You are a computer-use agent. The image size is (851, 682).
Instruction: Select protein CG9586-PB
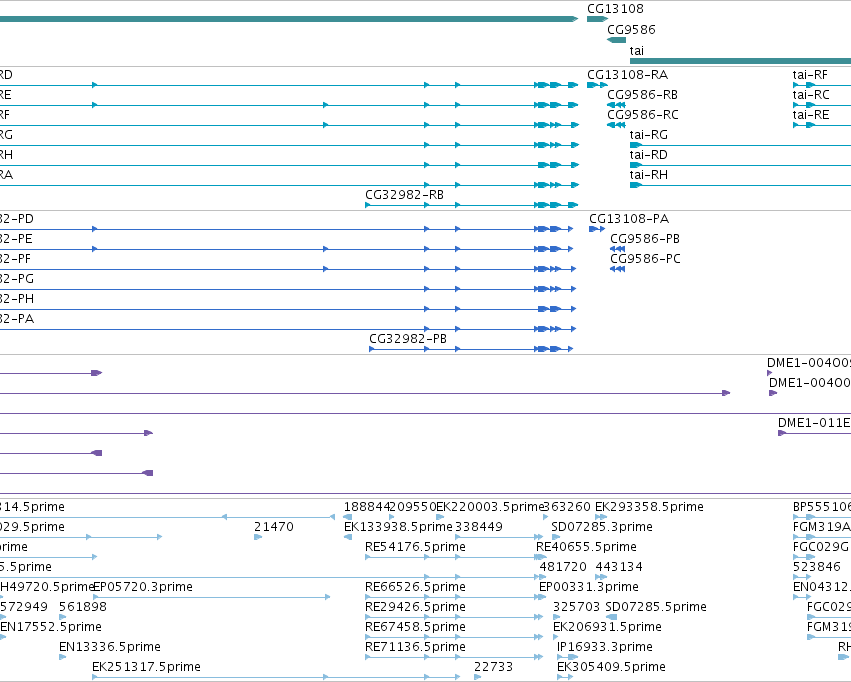tap(645, 239)
